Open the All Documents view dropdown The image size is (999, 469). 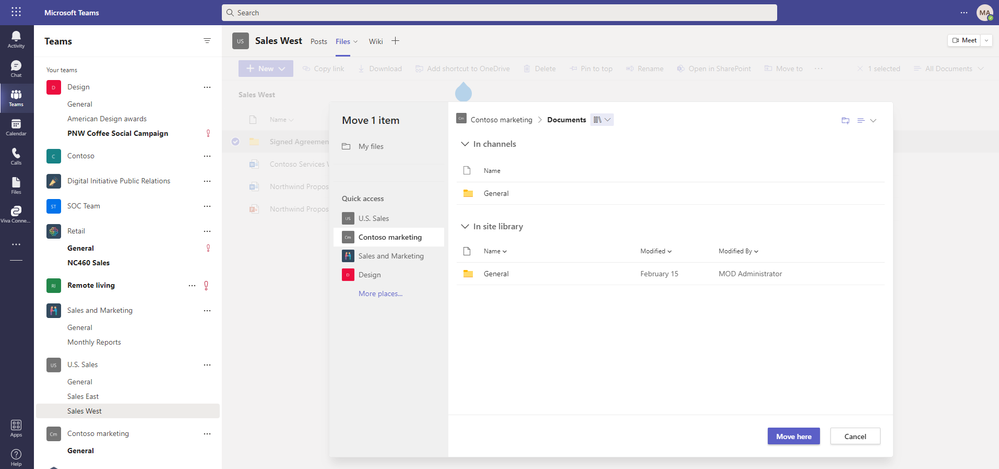click(949, 69)
